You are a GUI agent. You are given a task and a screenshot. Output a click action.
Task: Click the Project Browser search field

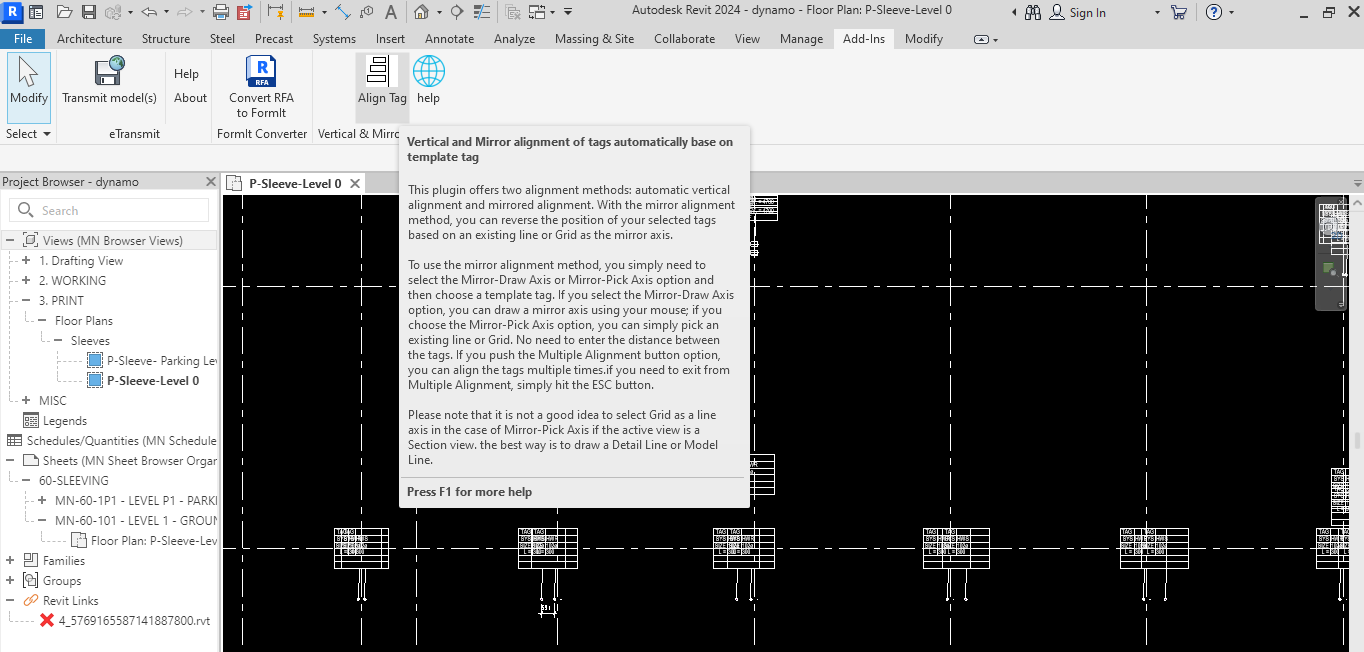click(x=109, y=210)
